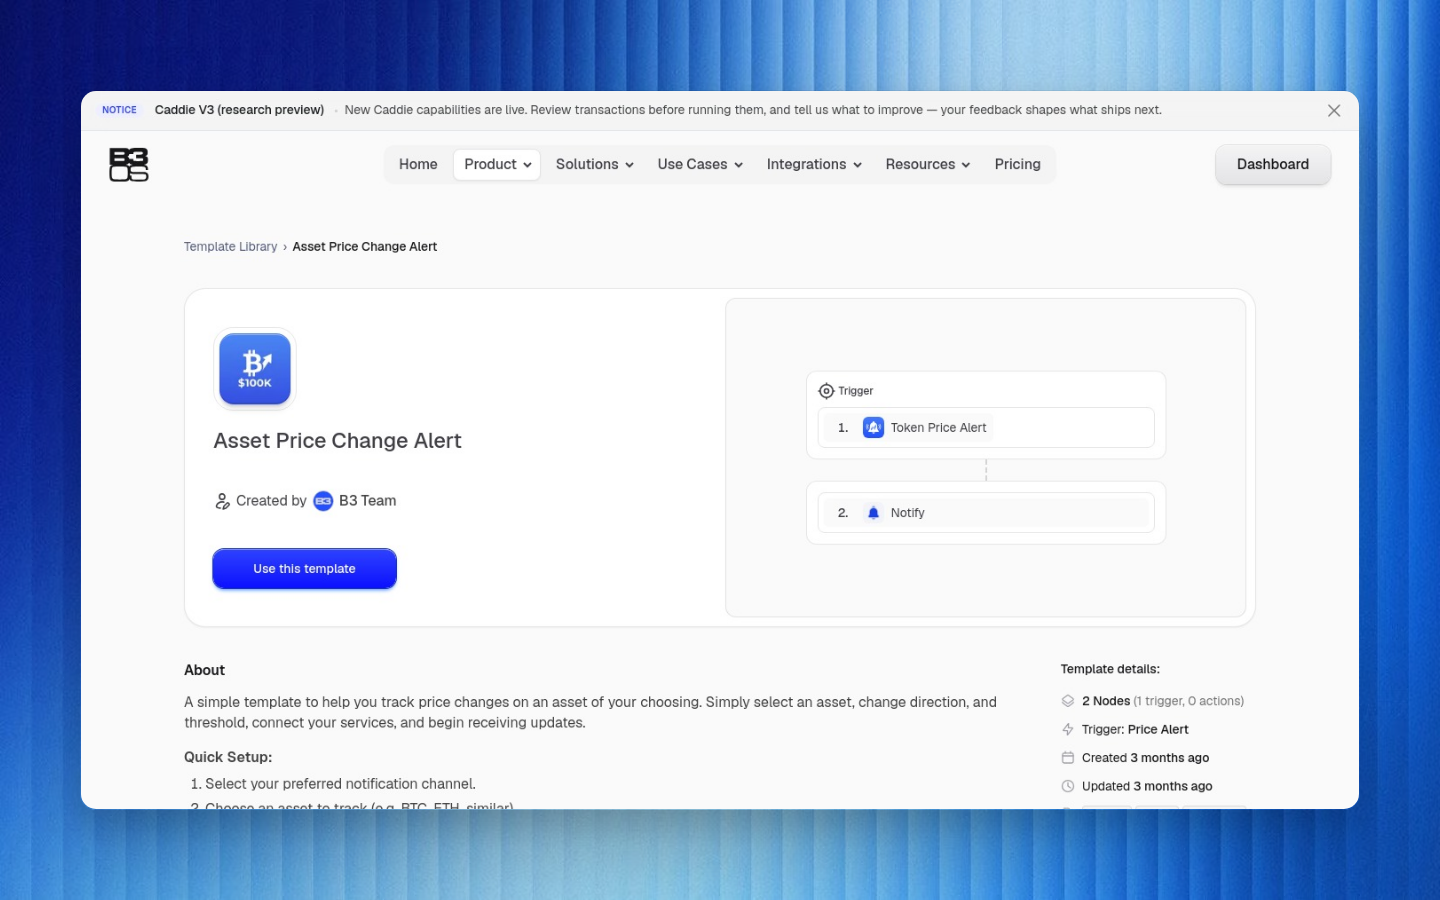Click the Trigger target icon

(826, 391)
